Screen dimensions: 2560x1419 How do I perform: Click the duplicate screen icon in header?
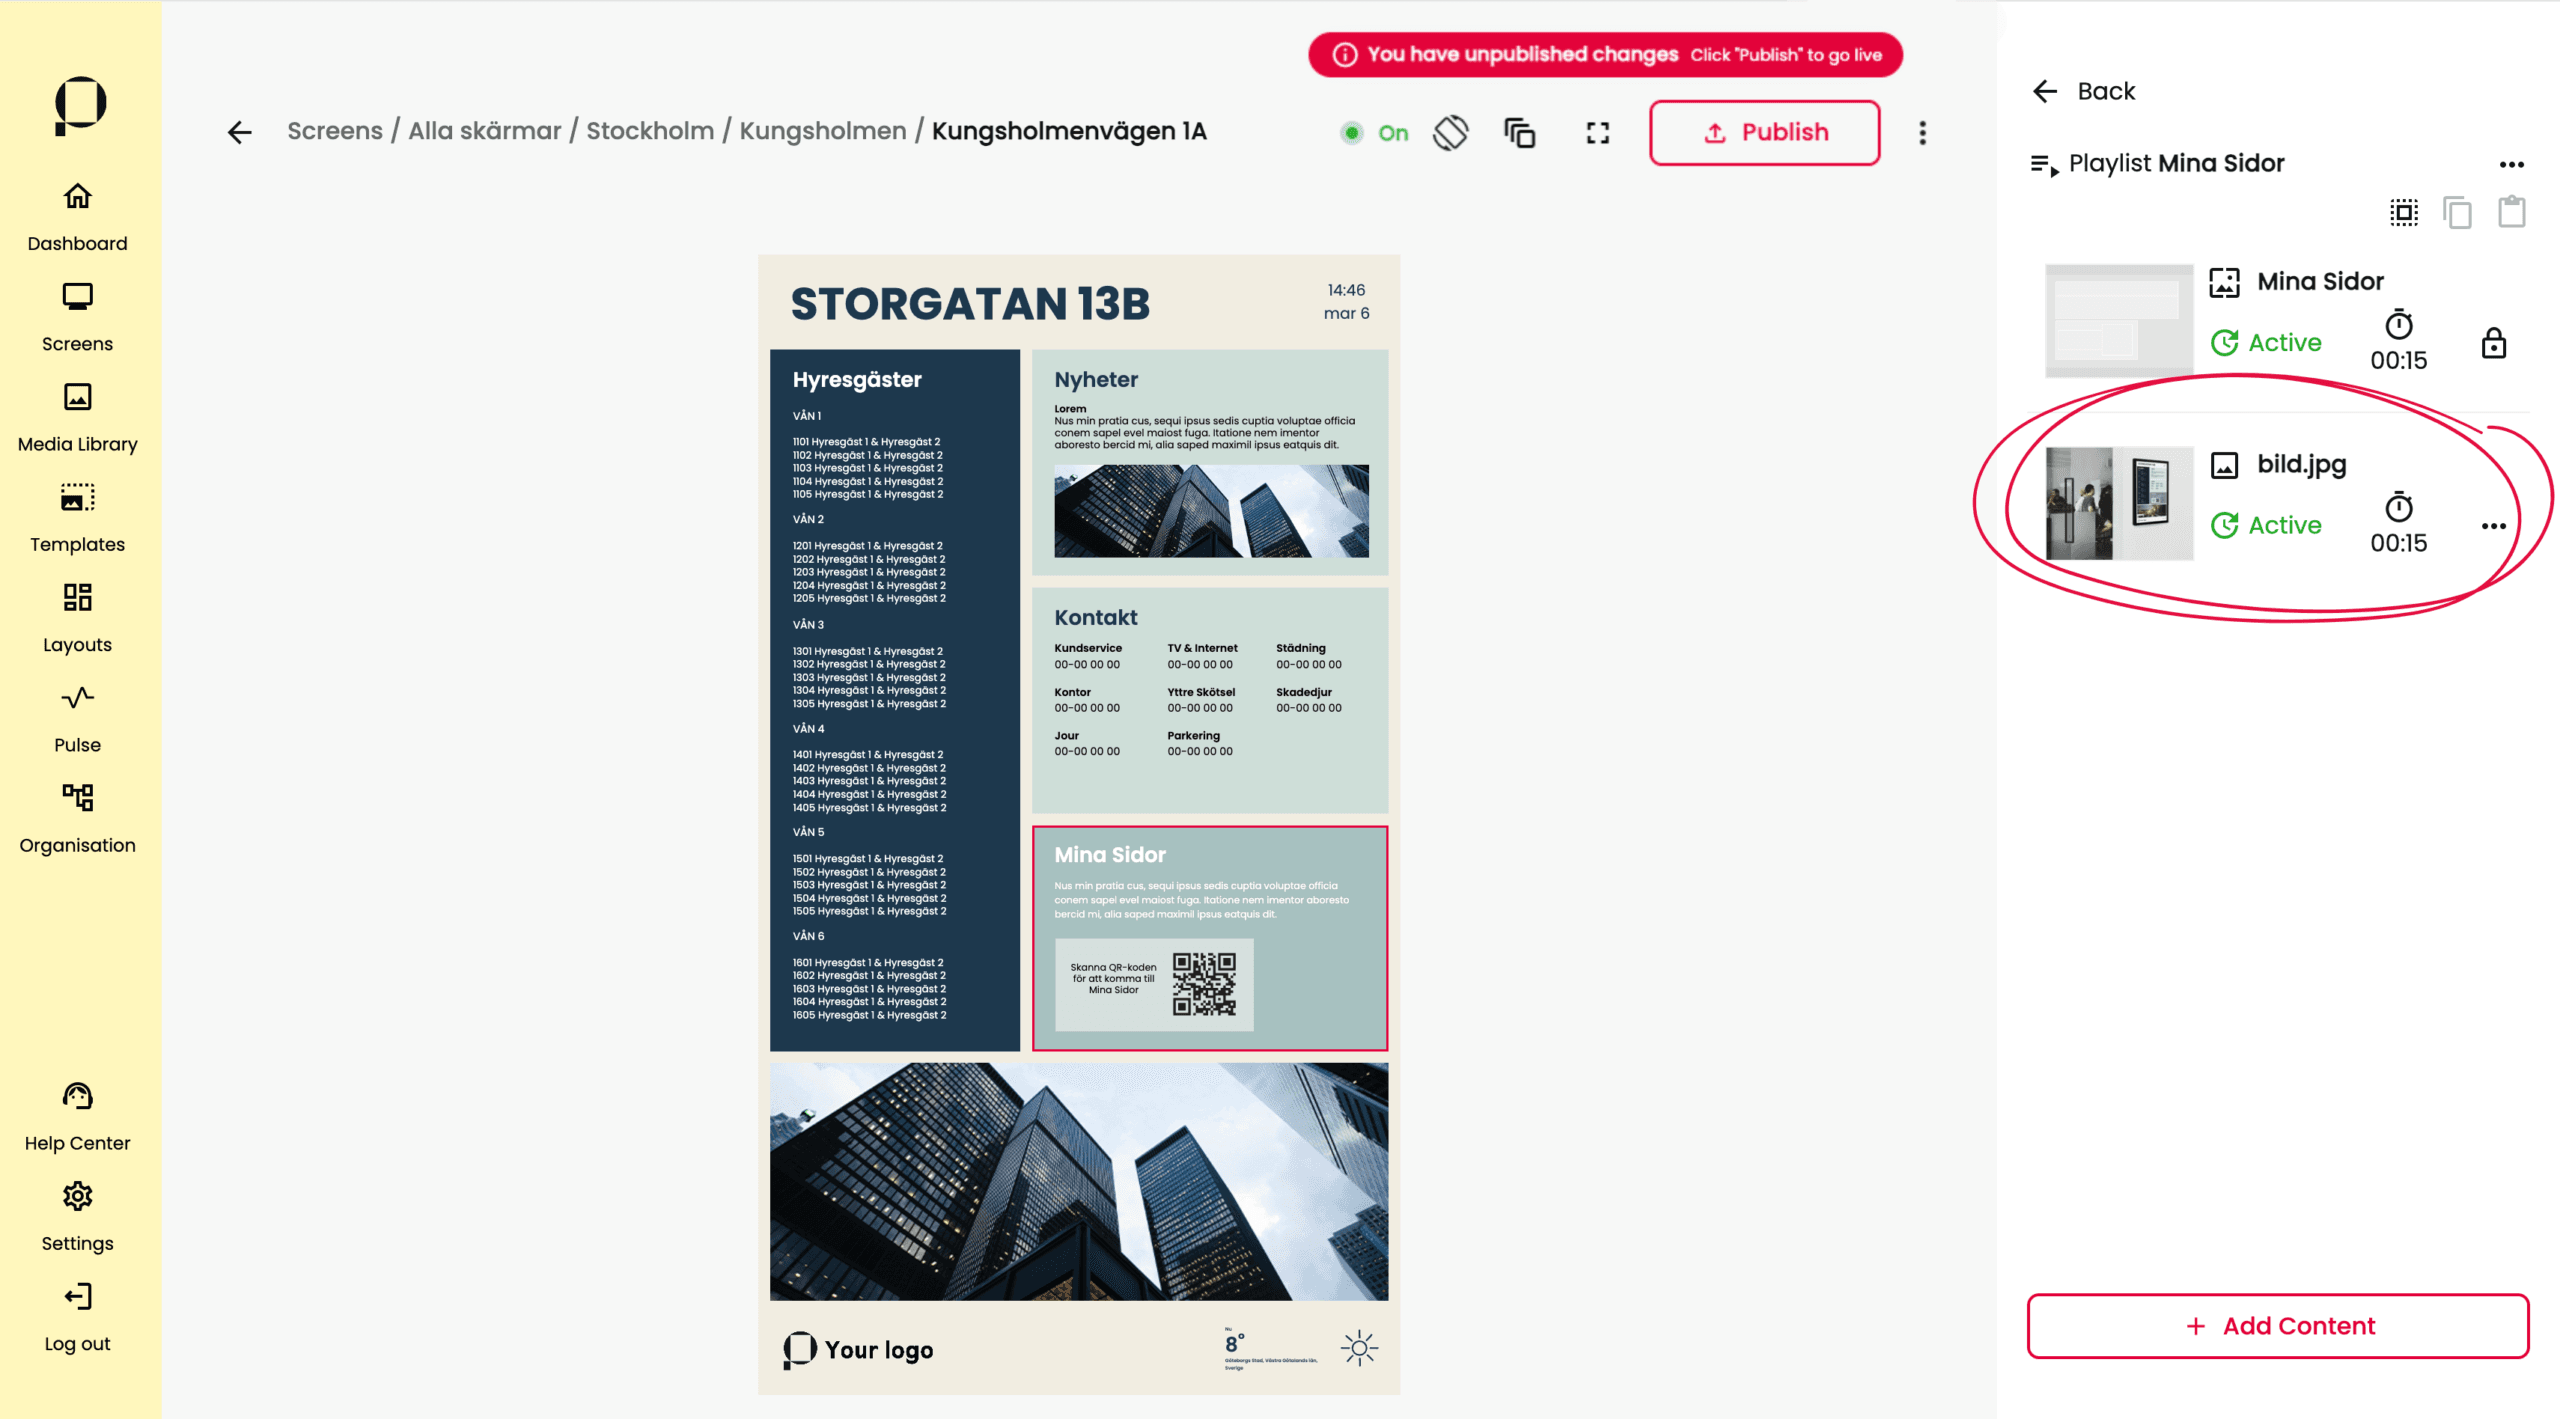1519,132
